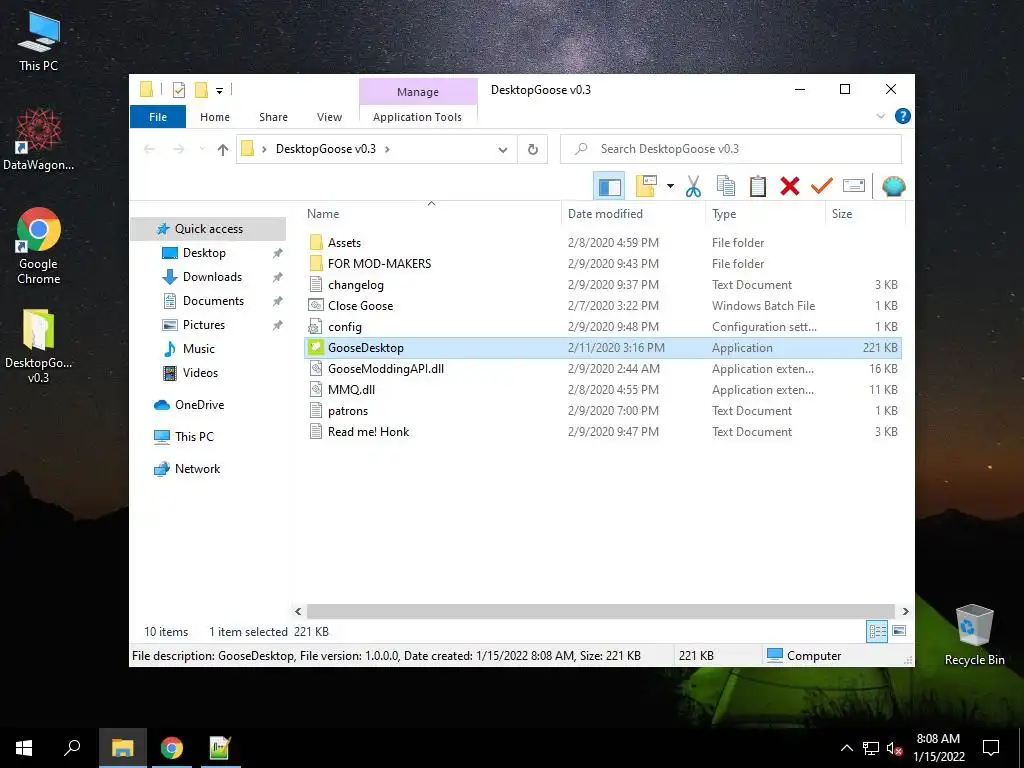1024x768 pixels.
Task: Open the Application Tools tab
Action: coord(417,117)
